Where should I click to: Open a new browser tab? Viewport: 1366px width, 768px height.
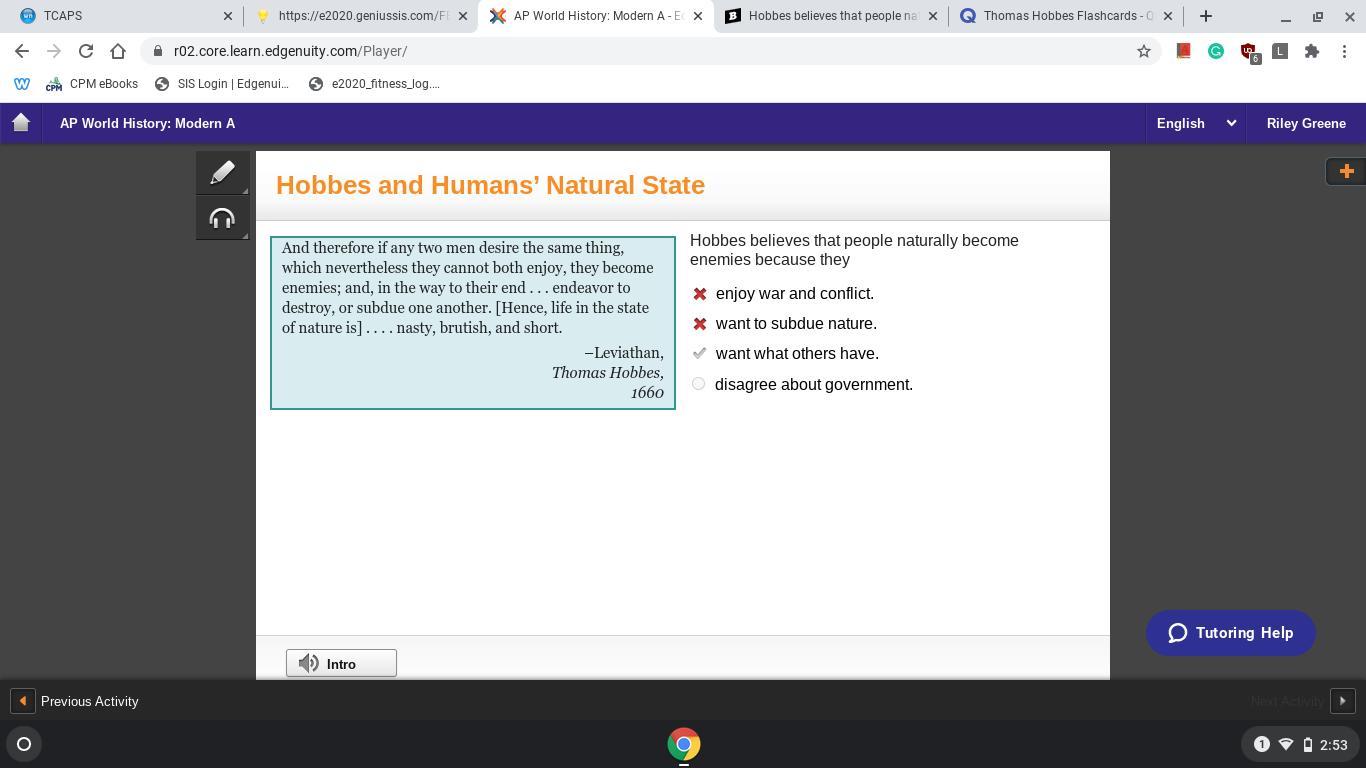click(x=1205, y=16)
